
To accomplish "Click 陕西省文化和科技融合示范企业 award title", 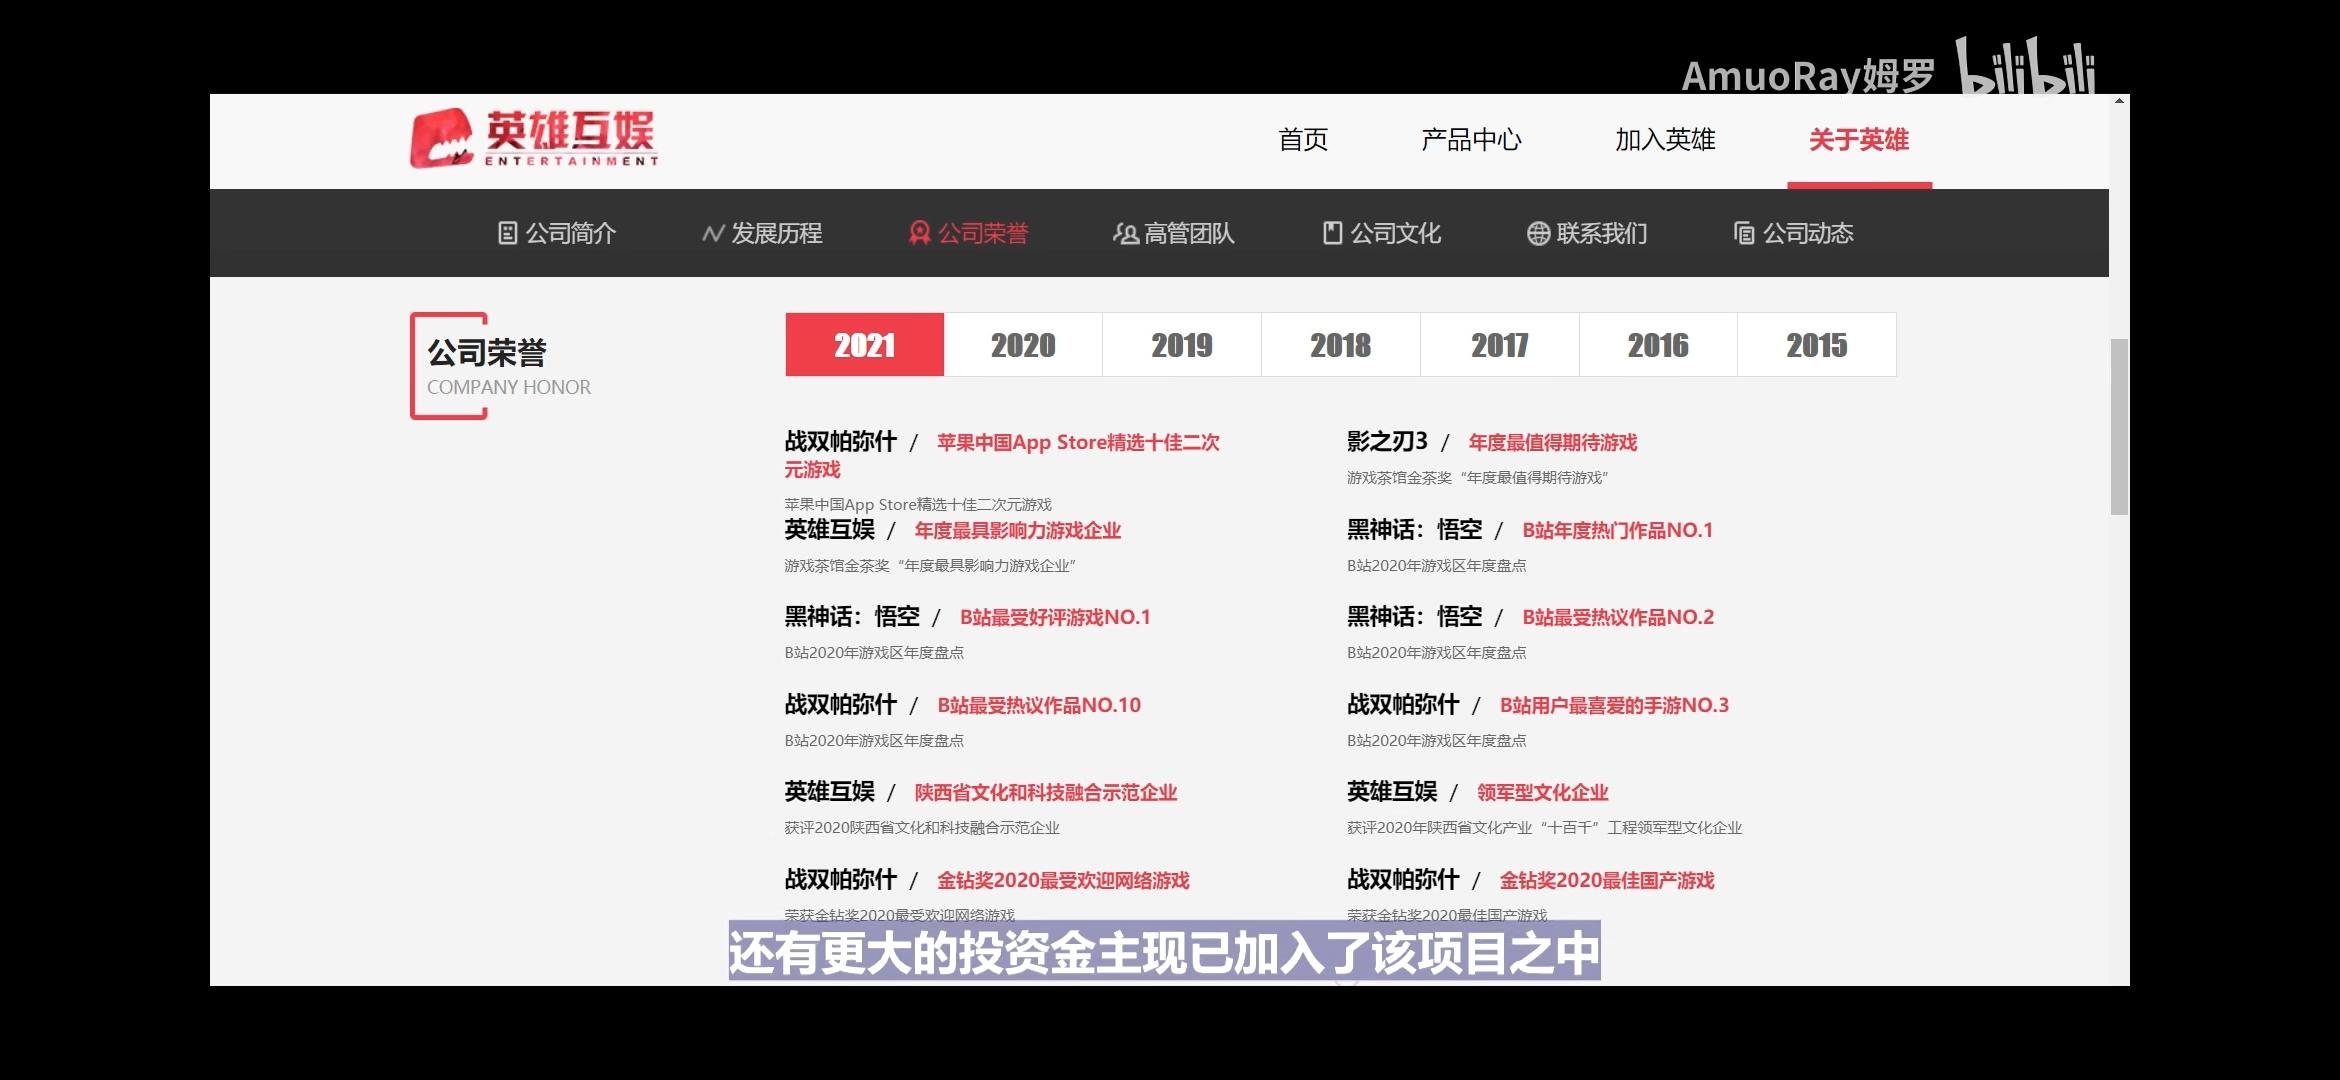I will pyautogui.click(x=1045, y=792).
